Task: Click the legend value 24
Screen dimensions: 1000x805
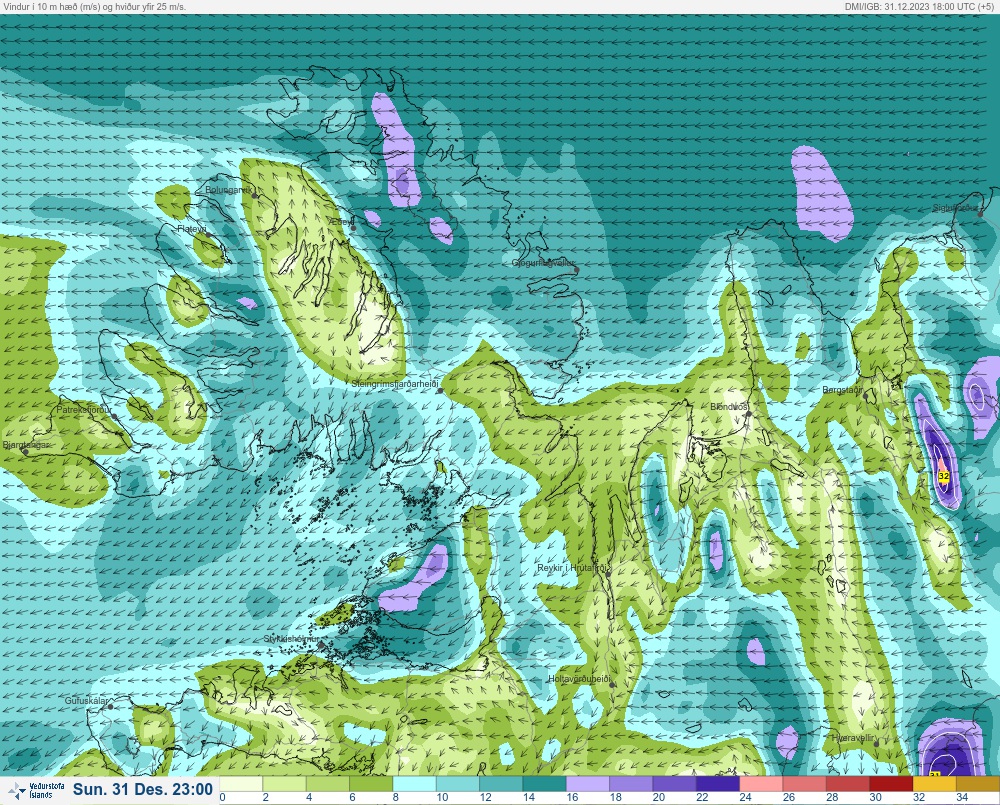Action: point(746,797)
